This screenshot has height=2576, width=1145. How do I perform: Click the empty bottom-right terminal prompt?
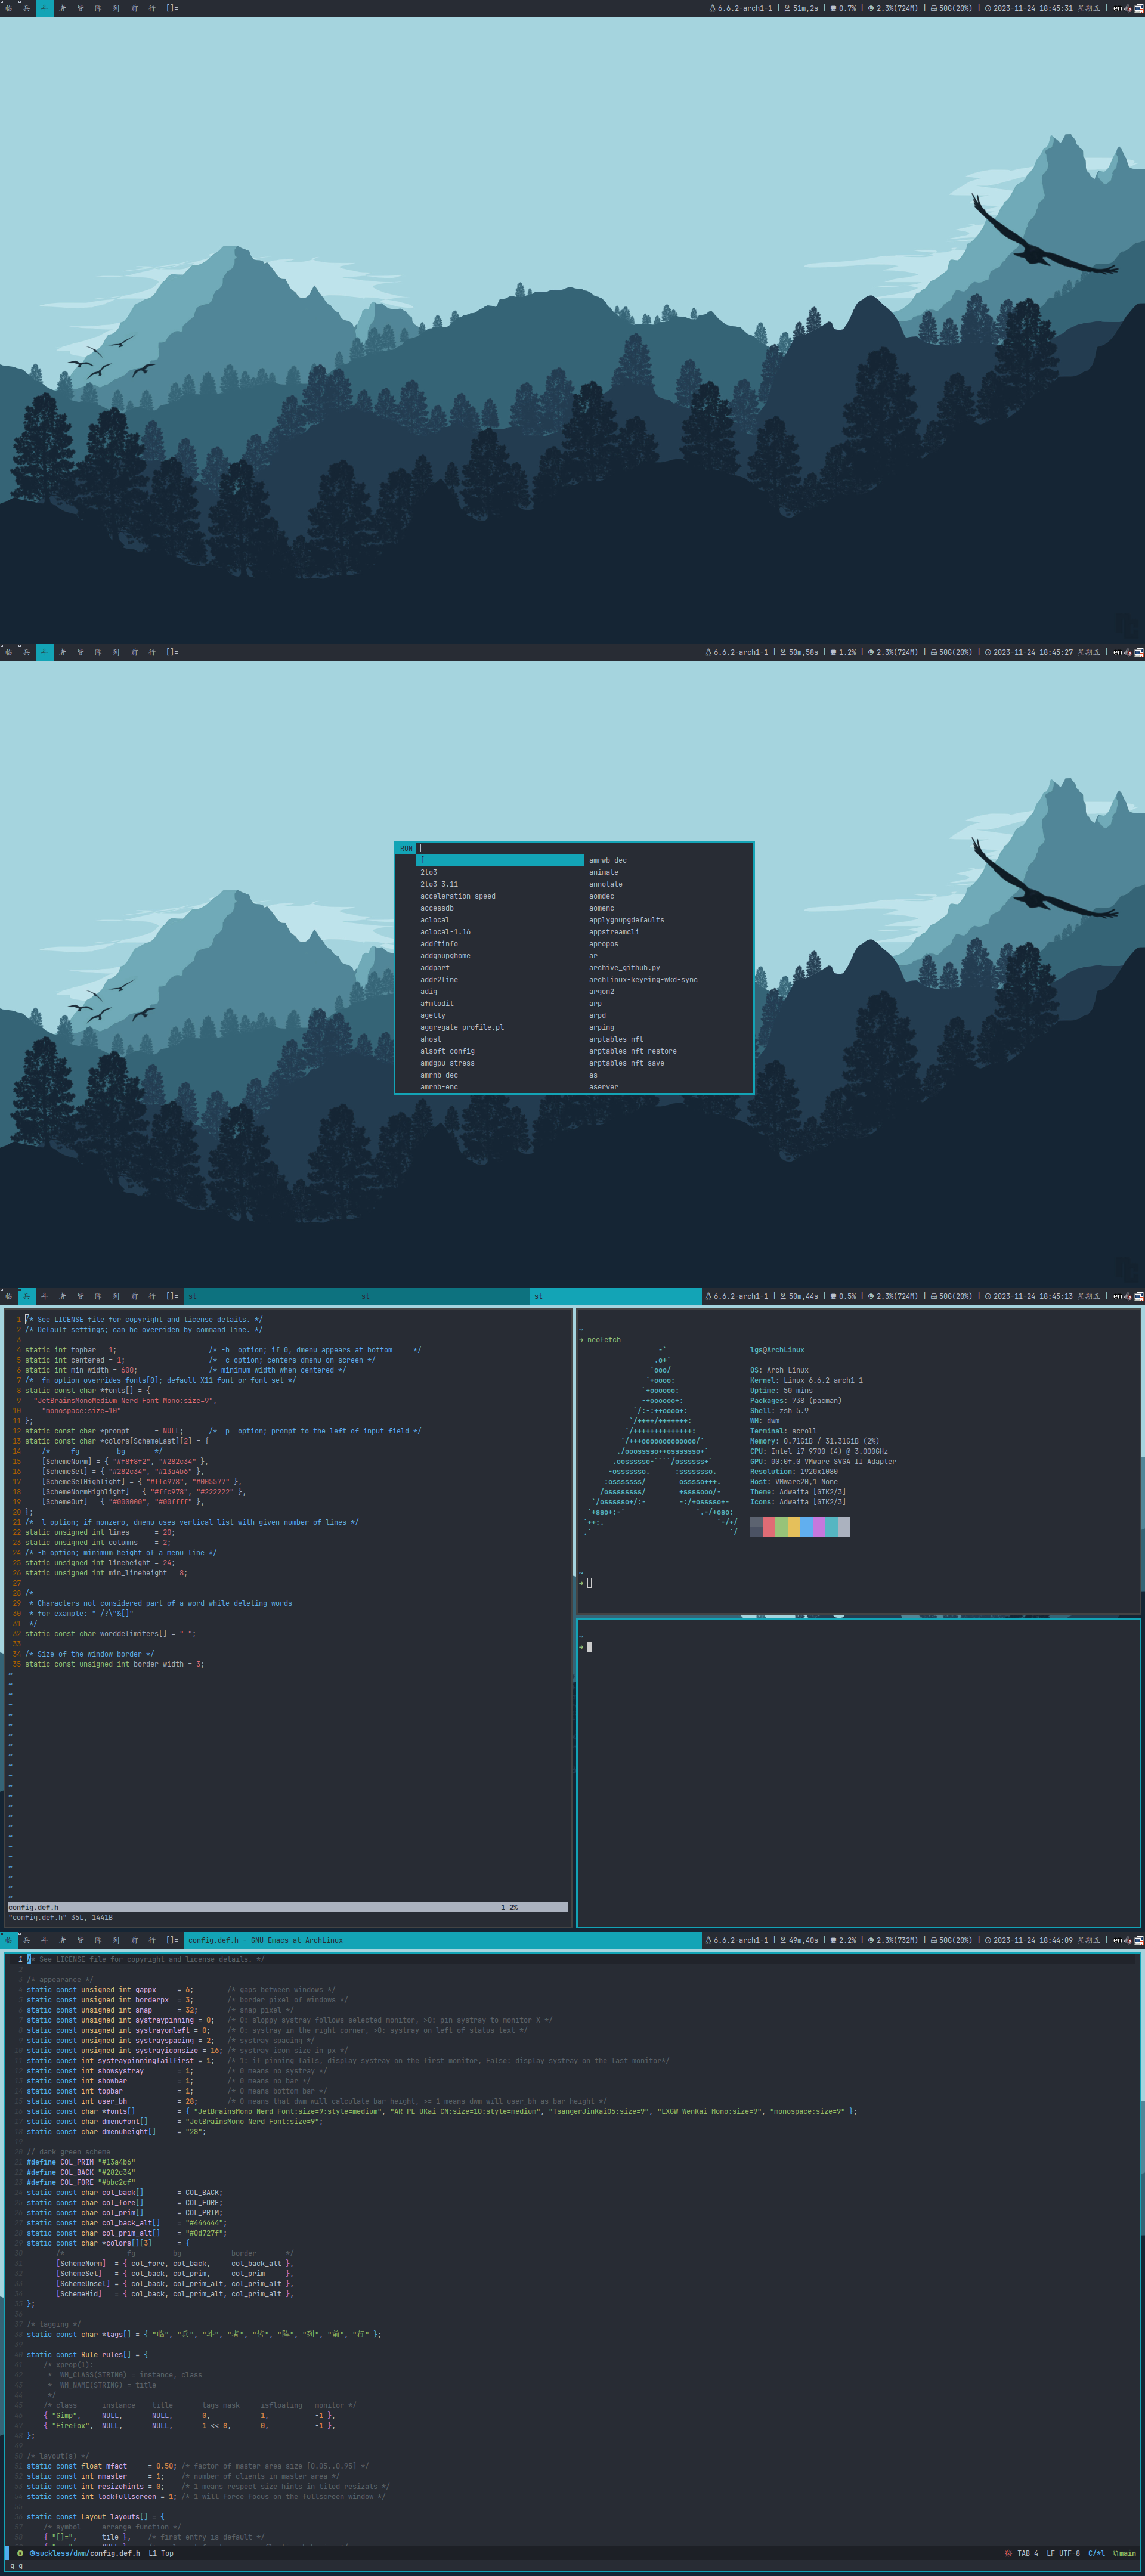589,1647
